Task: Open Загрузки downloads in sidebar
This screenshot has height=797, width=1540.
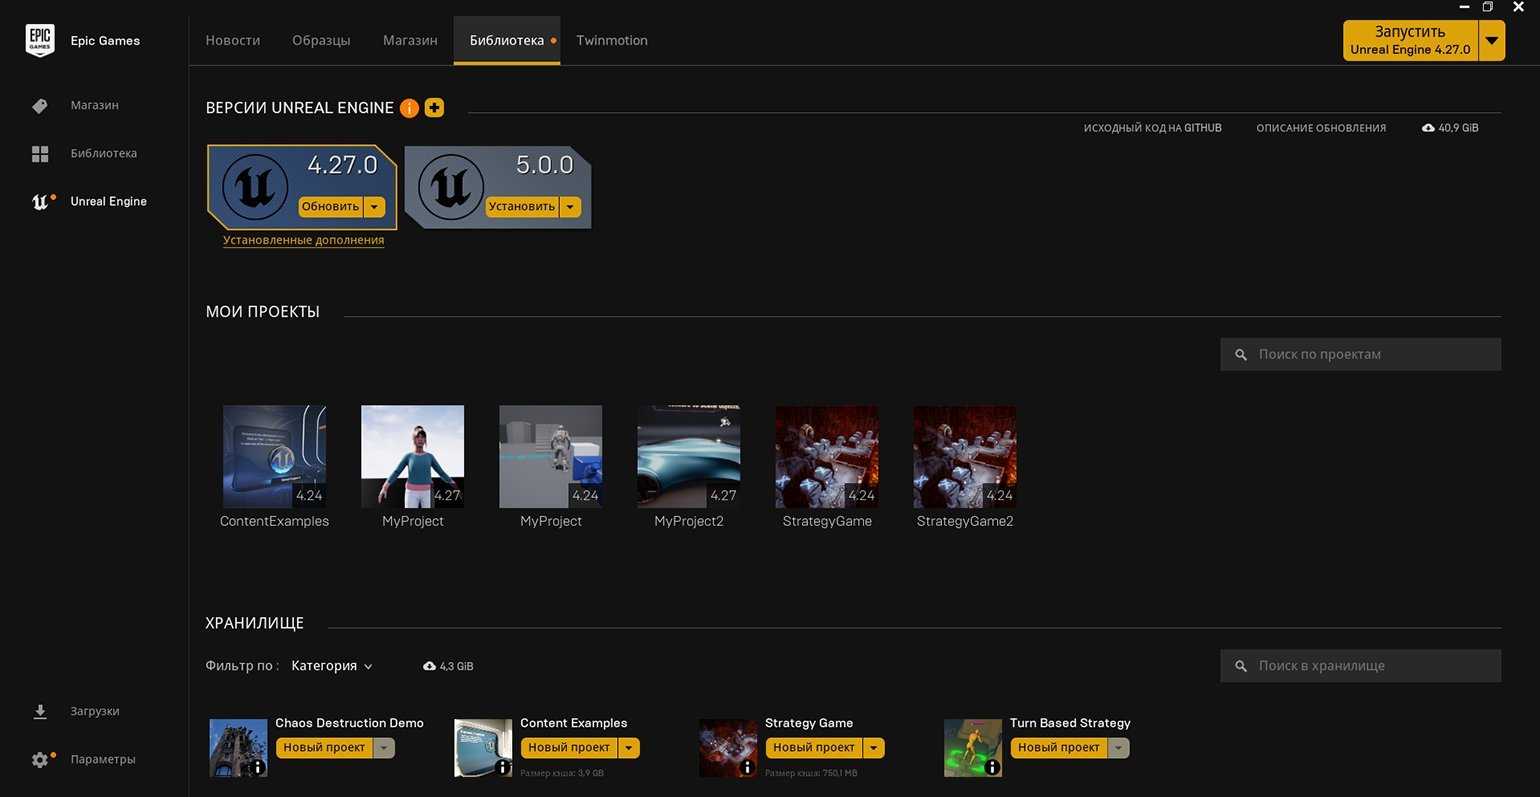Action: pyautogui.click(x=94, y=712)
